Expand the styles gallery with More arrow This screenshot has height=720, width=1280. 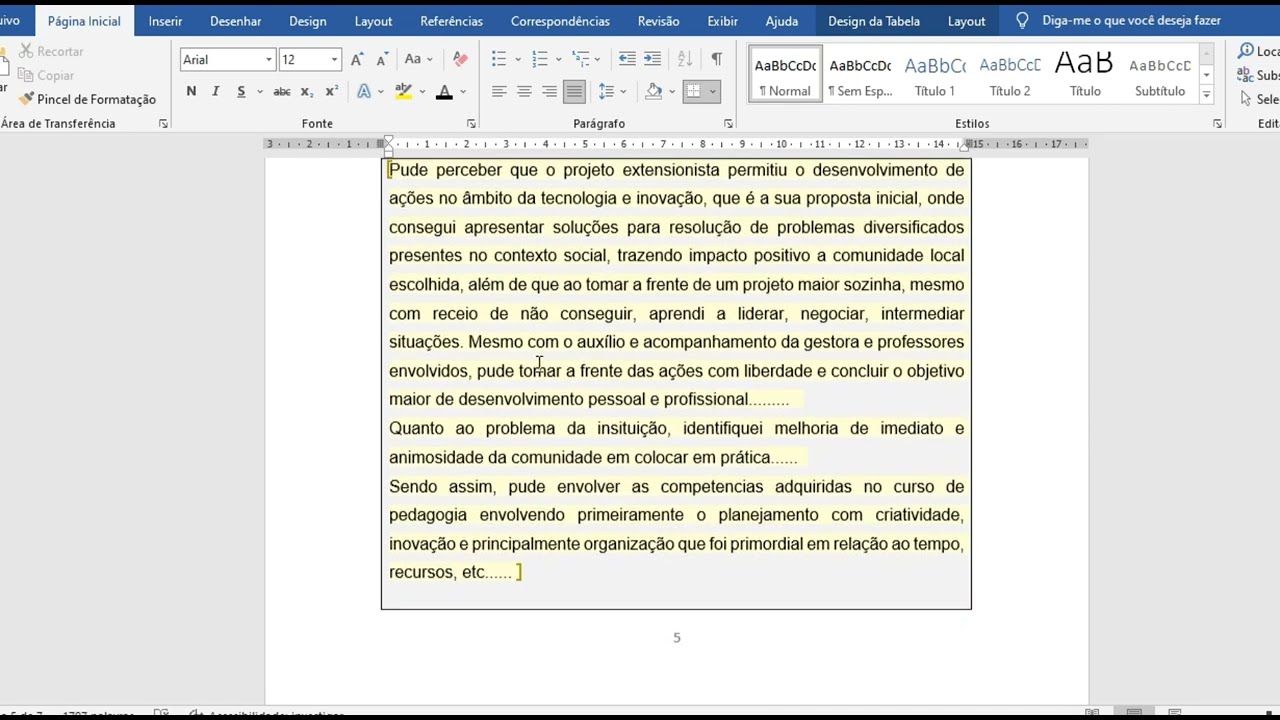click(1206, 95)
